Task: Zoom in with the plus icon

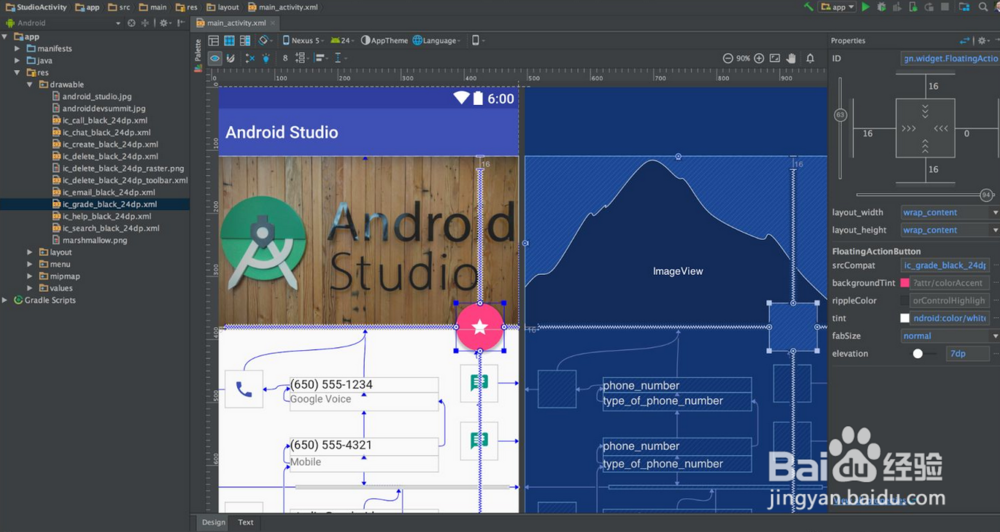Action: click(x=759, y=58)
